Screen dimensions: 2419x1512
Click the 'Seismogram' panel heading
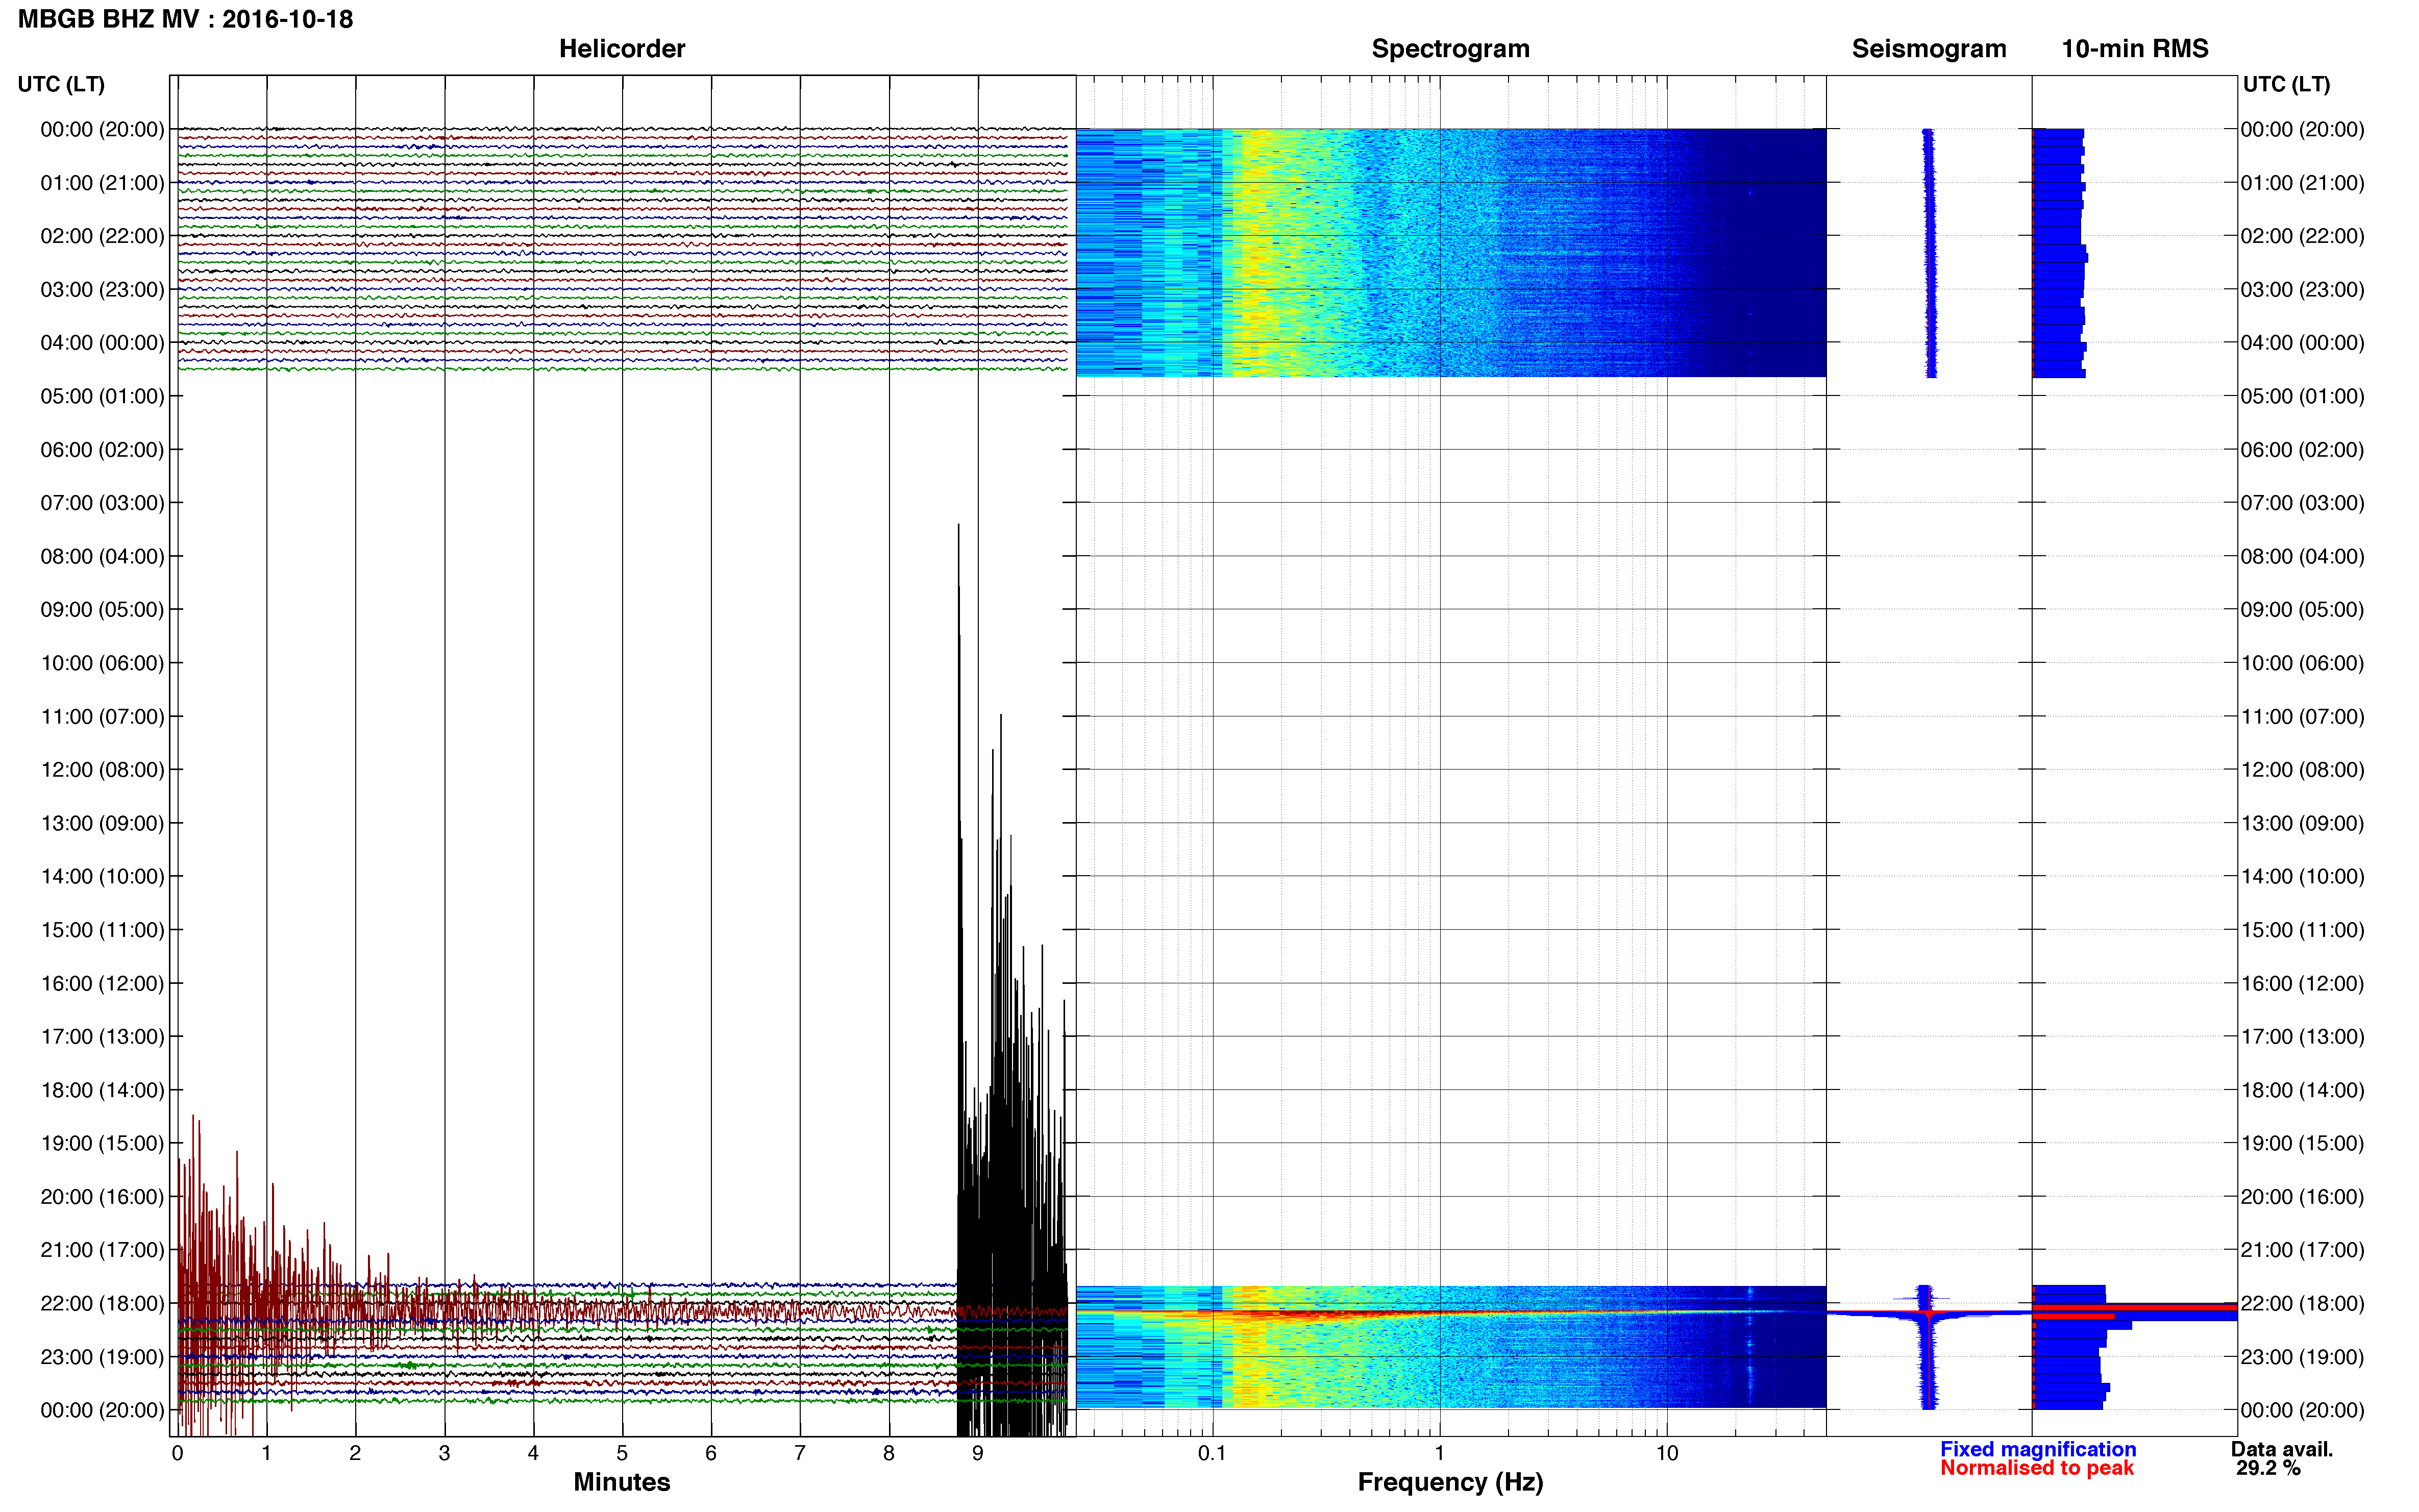click(1928, 48)
